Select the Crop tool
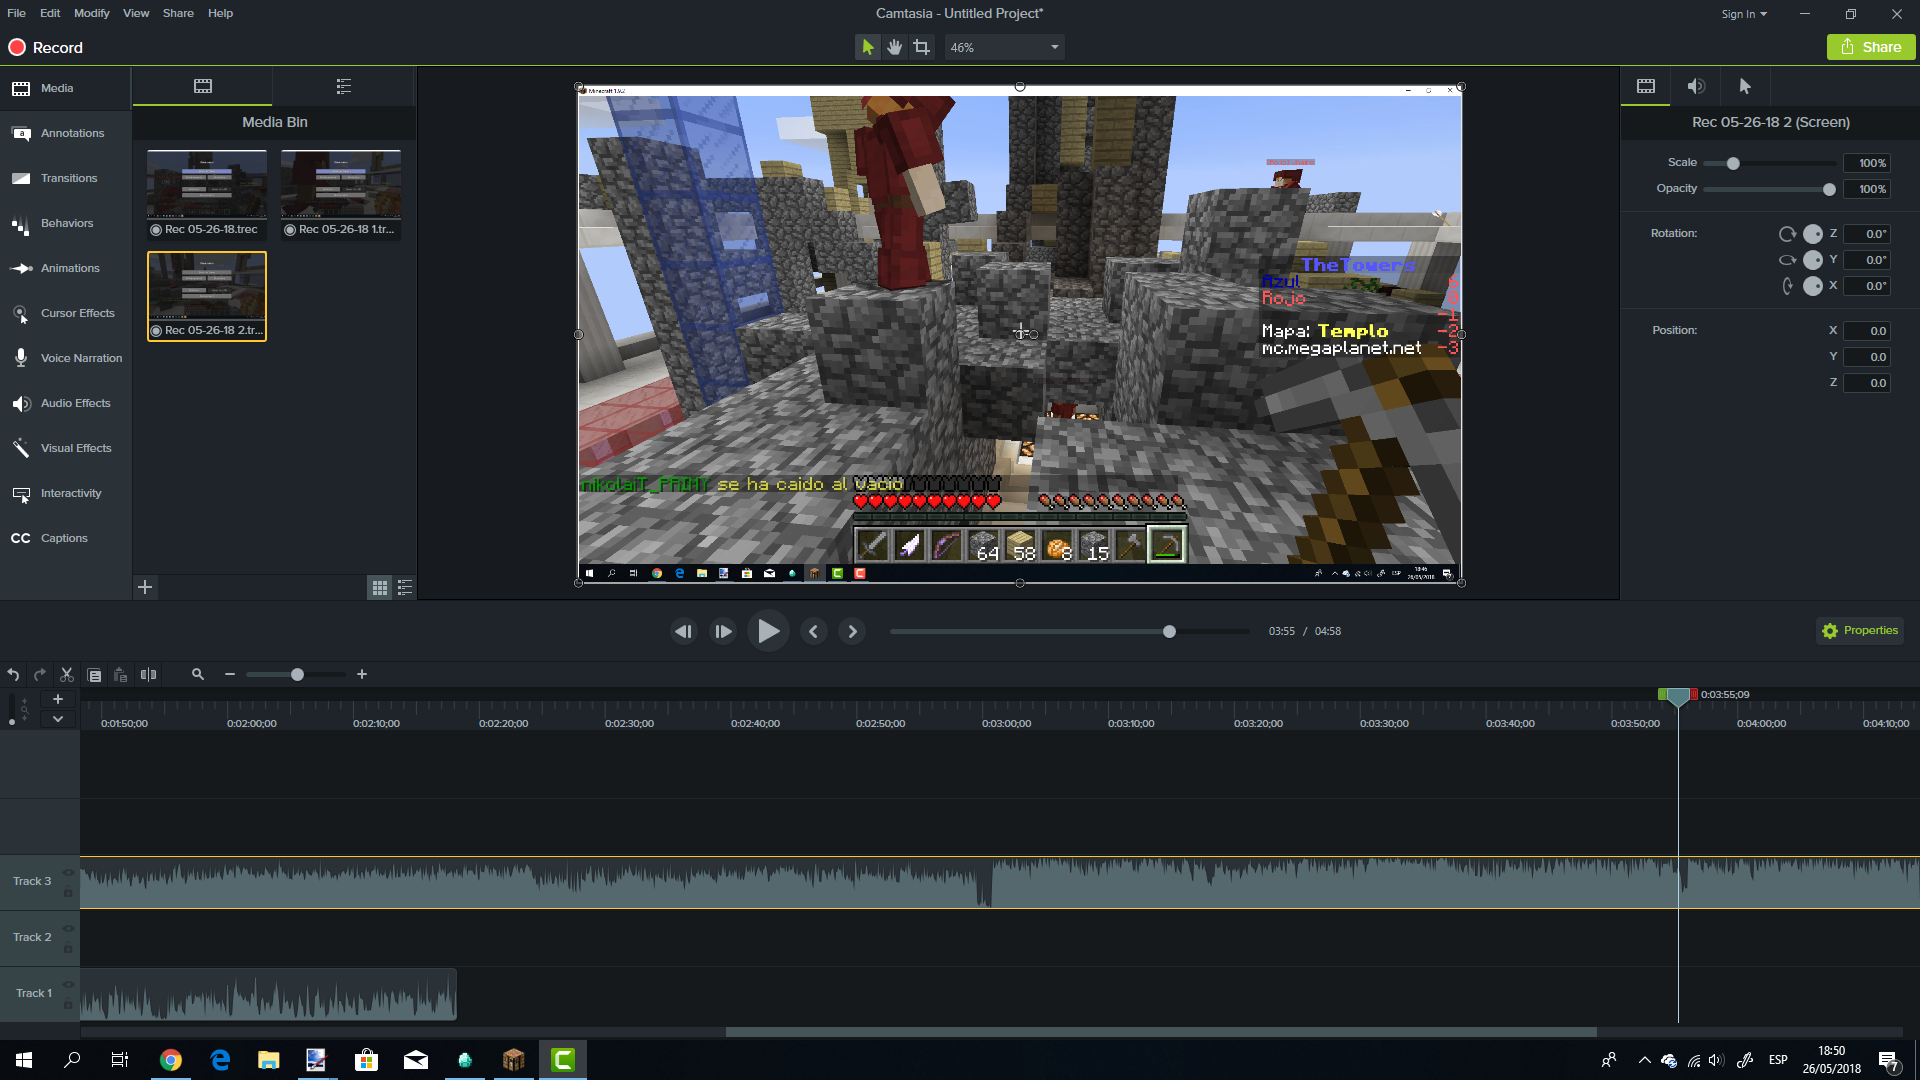 tap(922, 47)
